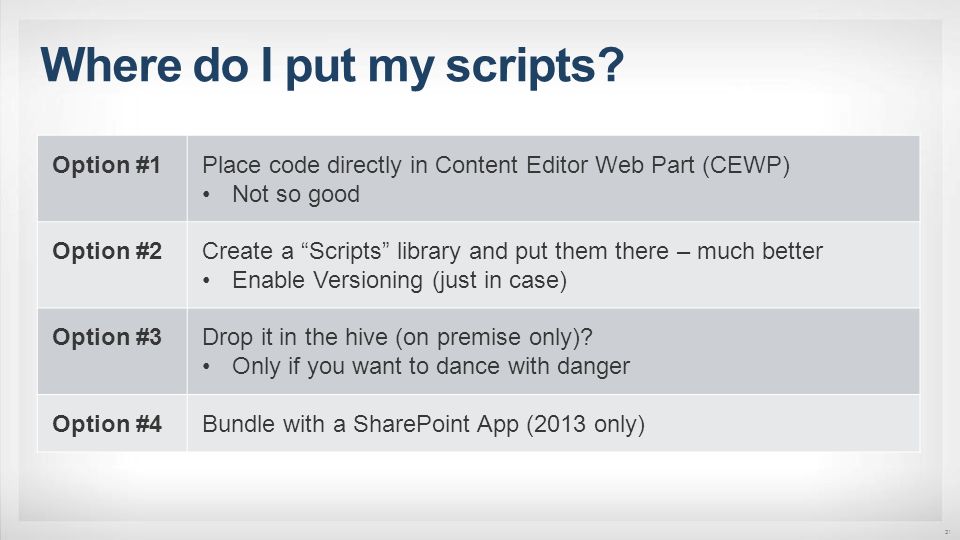Click the bullet dot before "Not so good"
This screenshot has height=540, width=960.
(x=207, y=195)
